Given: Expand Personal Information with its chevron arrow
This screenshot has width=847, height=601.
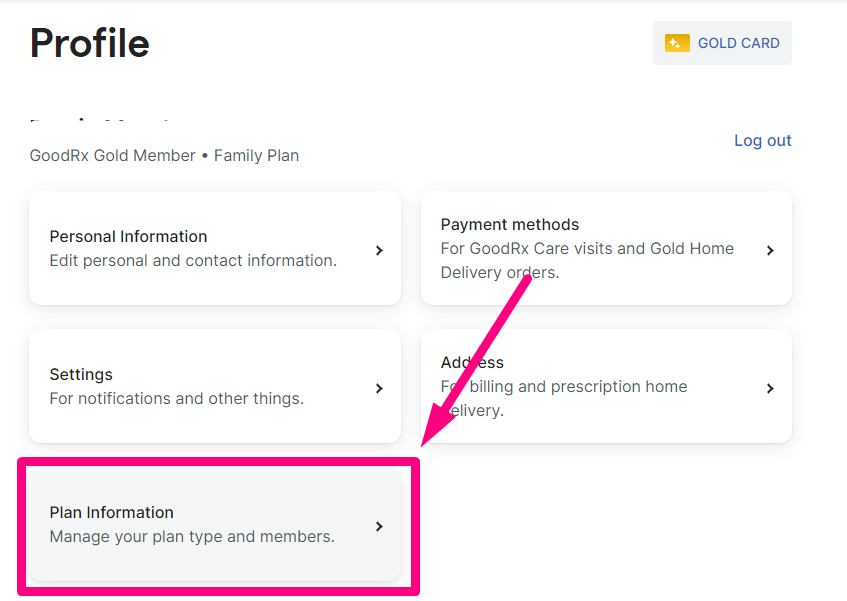Looking at the screenshot, I should 379,251.
